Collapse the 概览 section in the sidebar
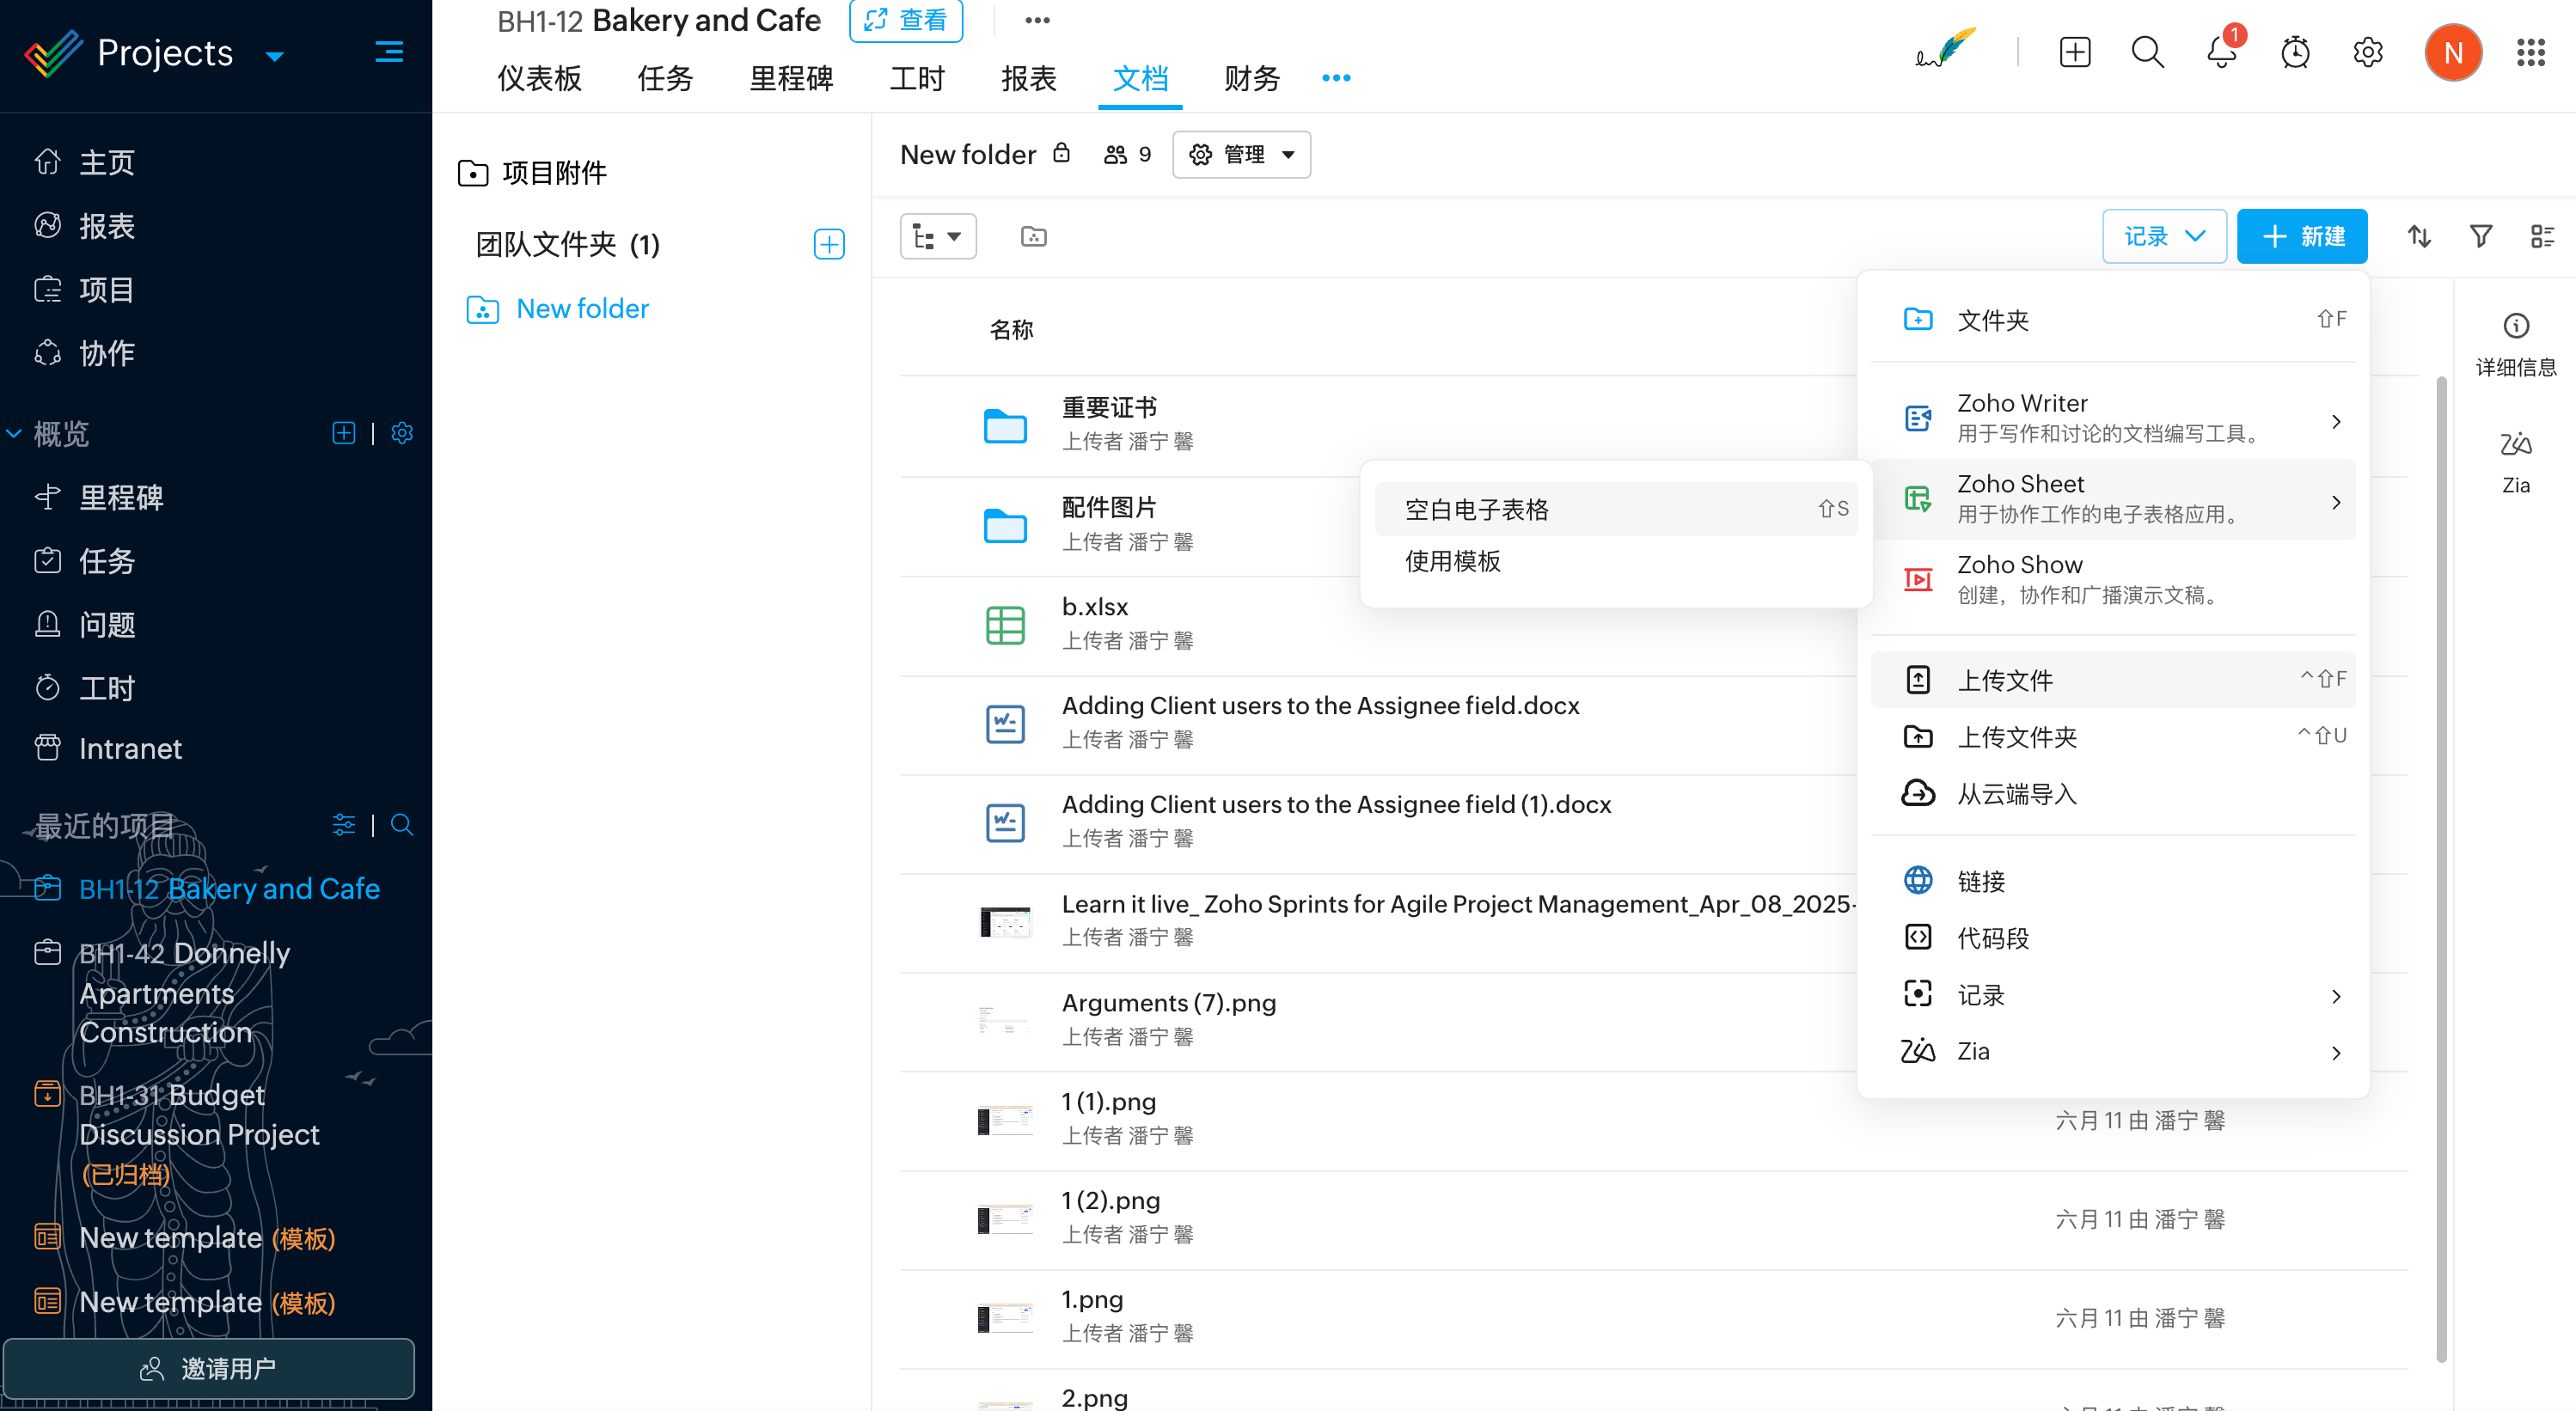The width and height of the screenshot is (2576, 1411). click(14, 433)
